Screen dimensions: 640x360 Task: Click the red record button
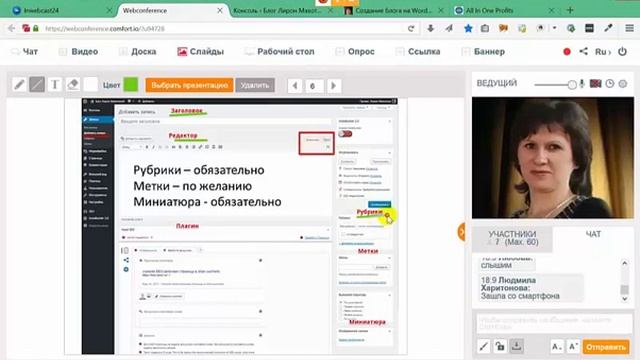coord(567,52)
